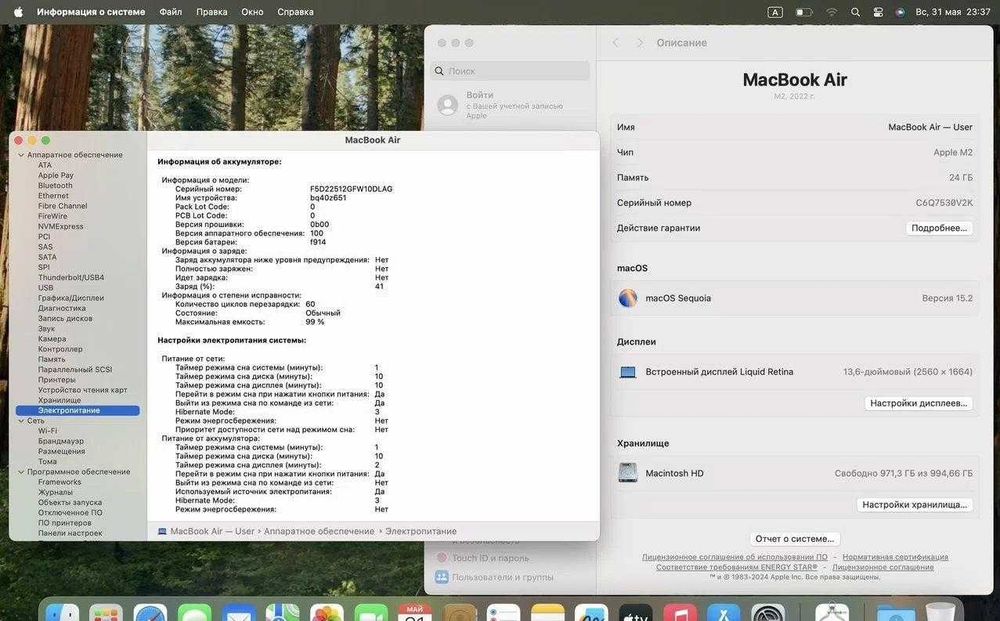Open Настройки дисплеев… button

click(x=918, y=403)
